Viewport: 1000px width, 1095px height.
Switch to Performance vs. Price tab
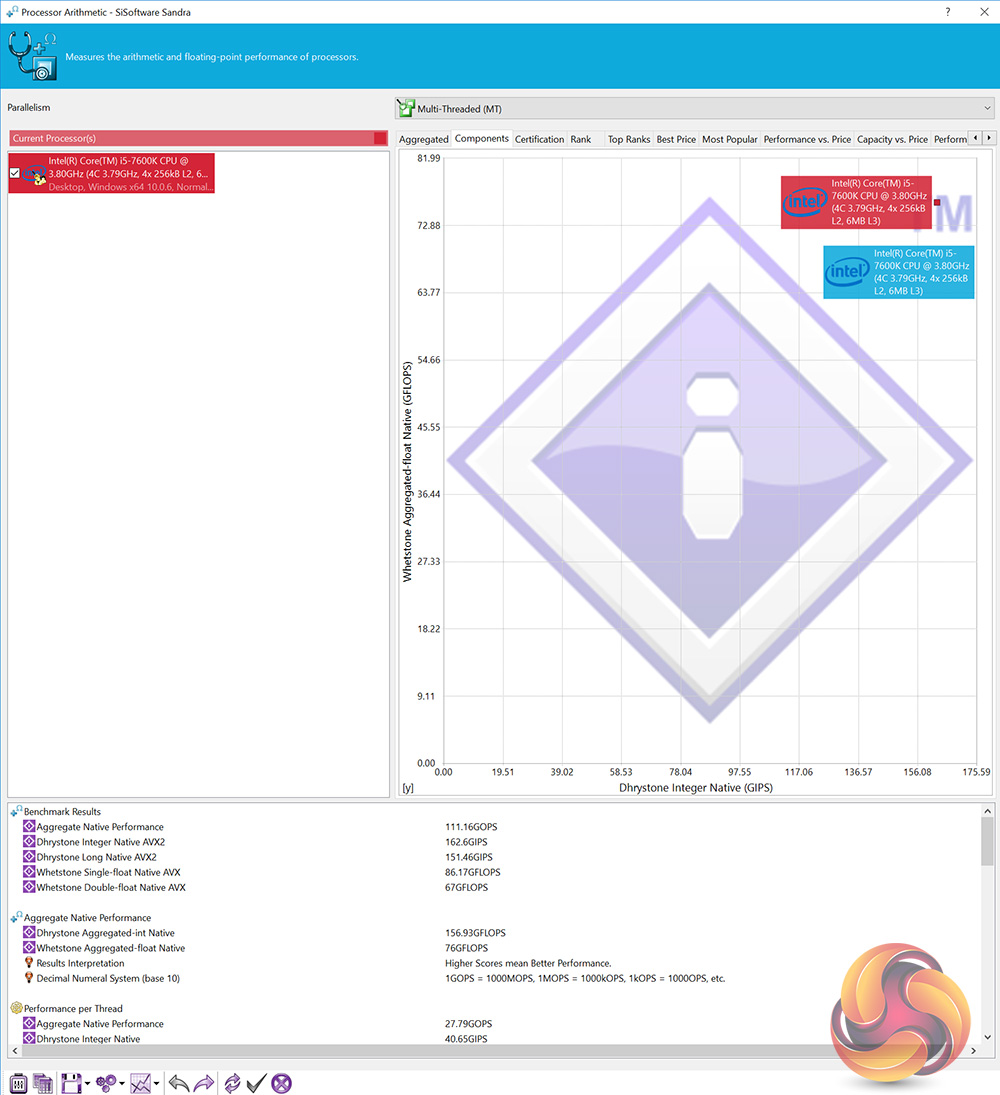(x=807, y=139)
